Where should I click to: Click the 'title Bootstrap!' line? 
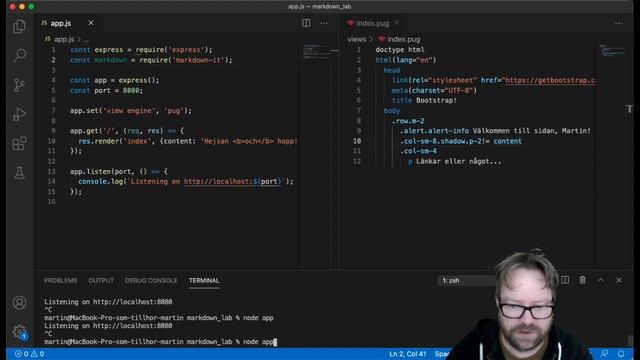[424, 100]
